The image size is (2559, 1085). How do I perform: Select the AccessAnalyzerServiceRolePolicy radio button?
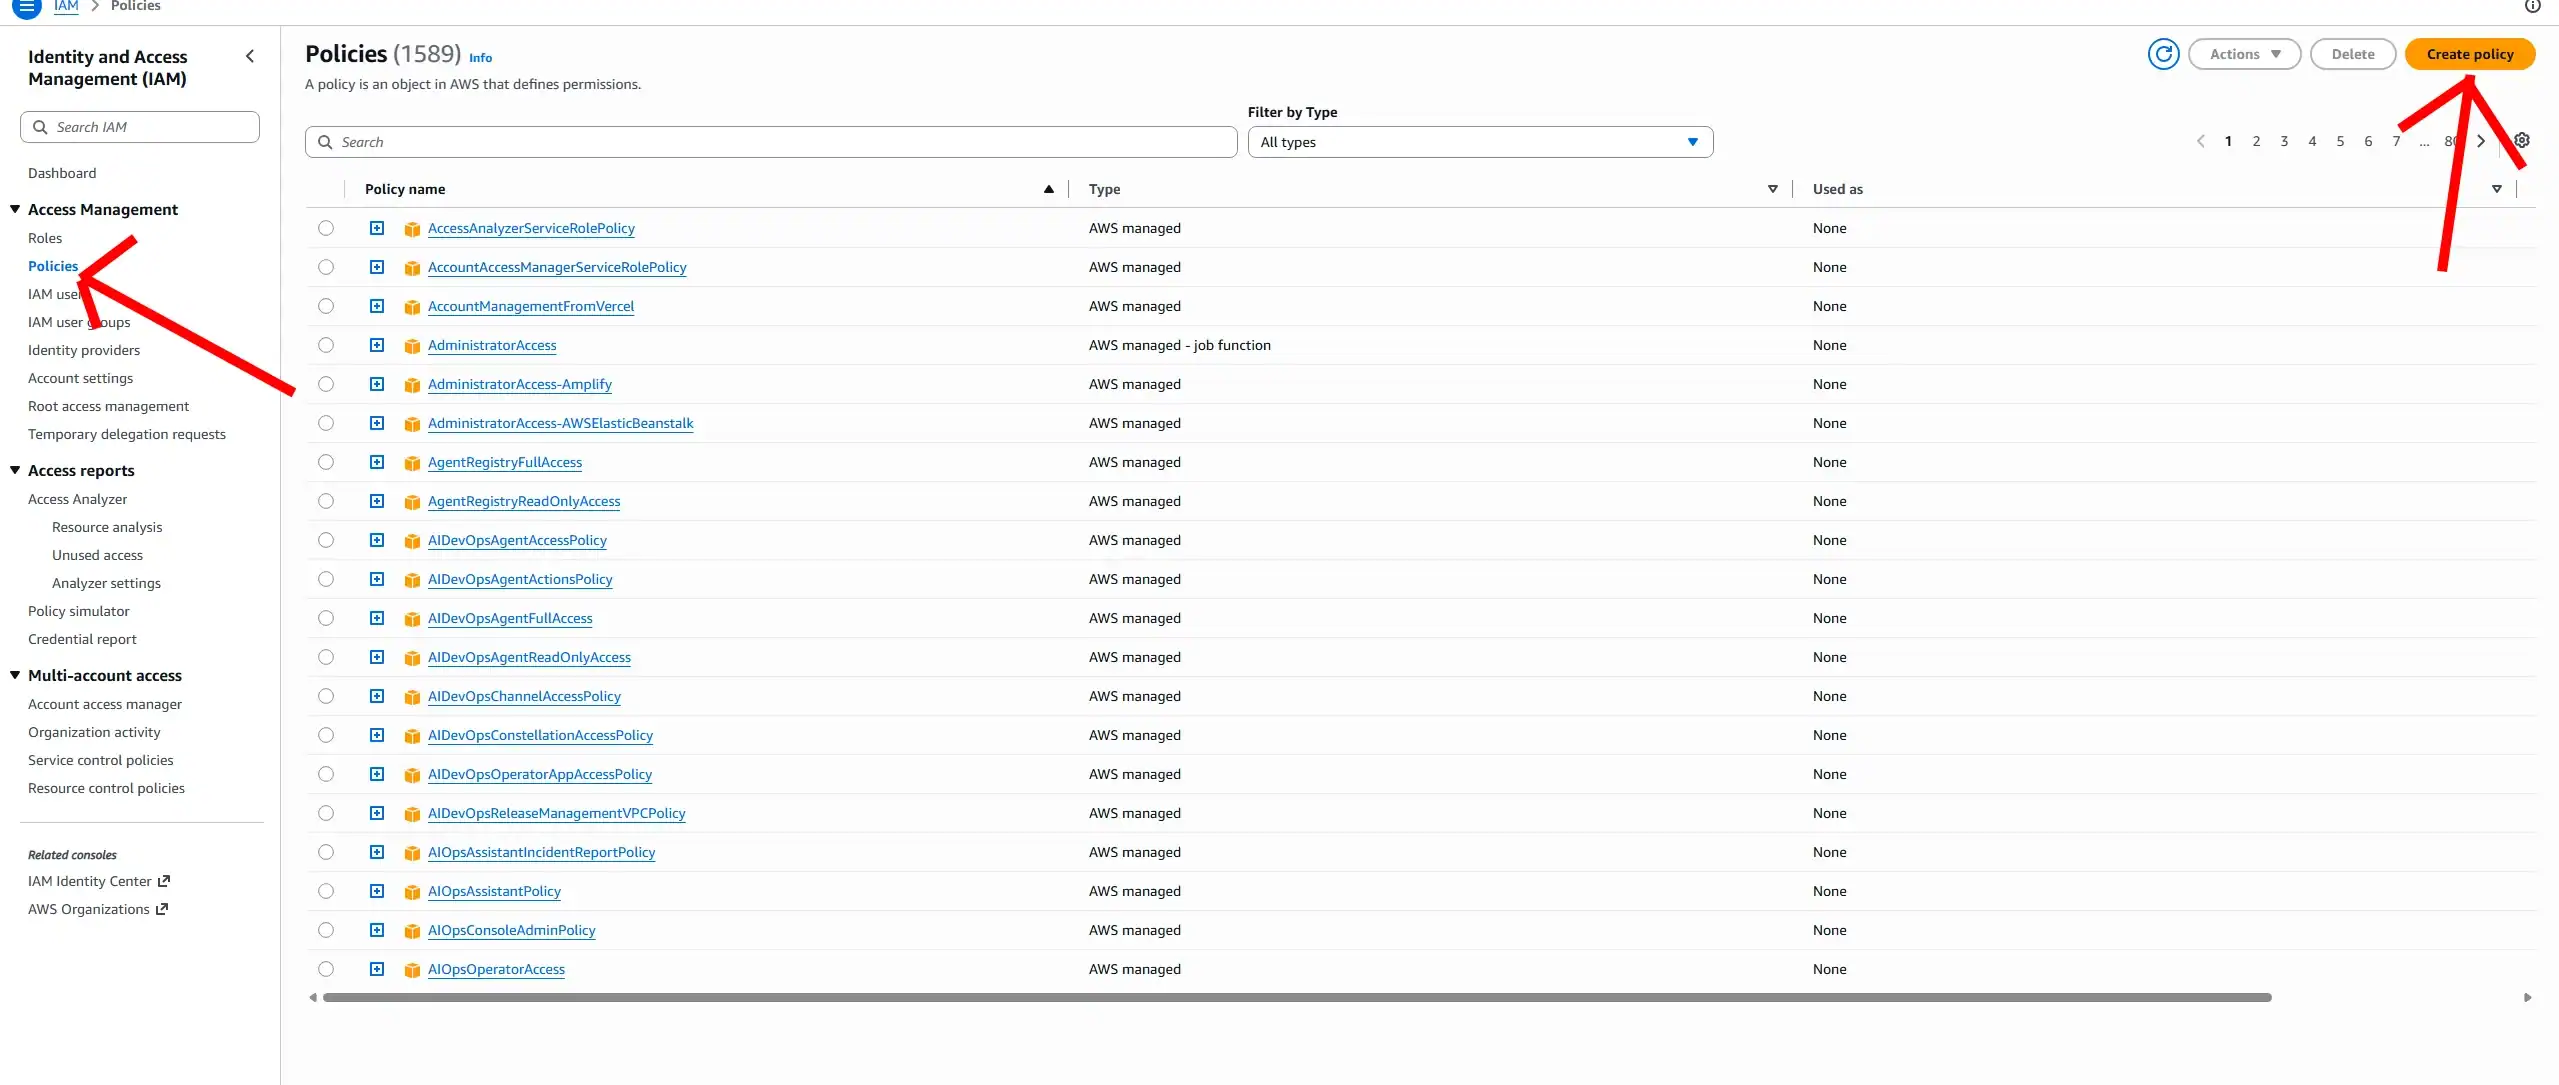(x=326, y=228)
